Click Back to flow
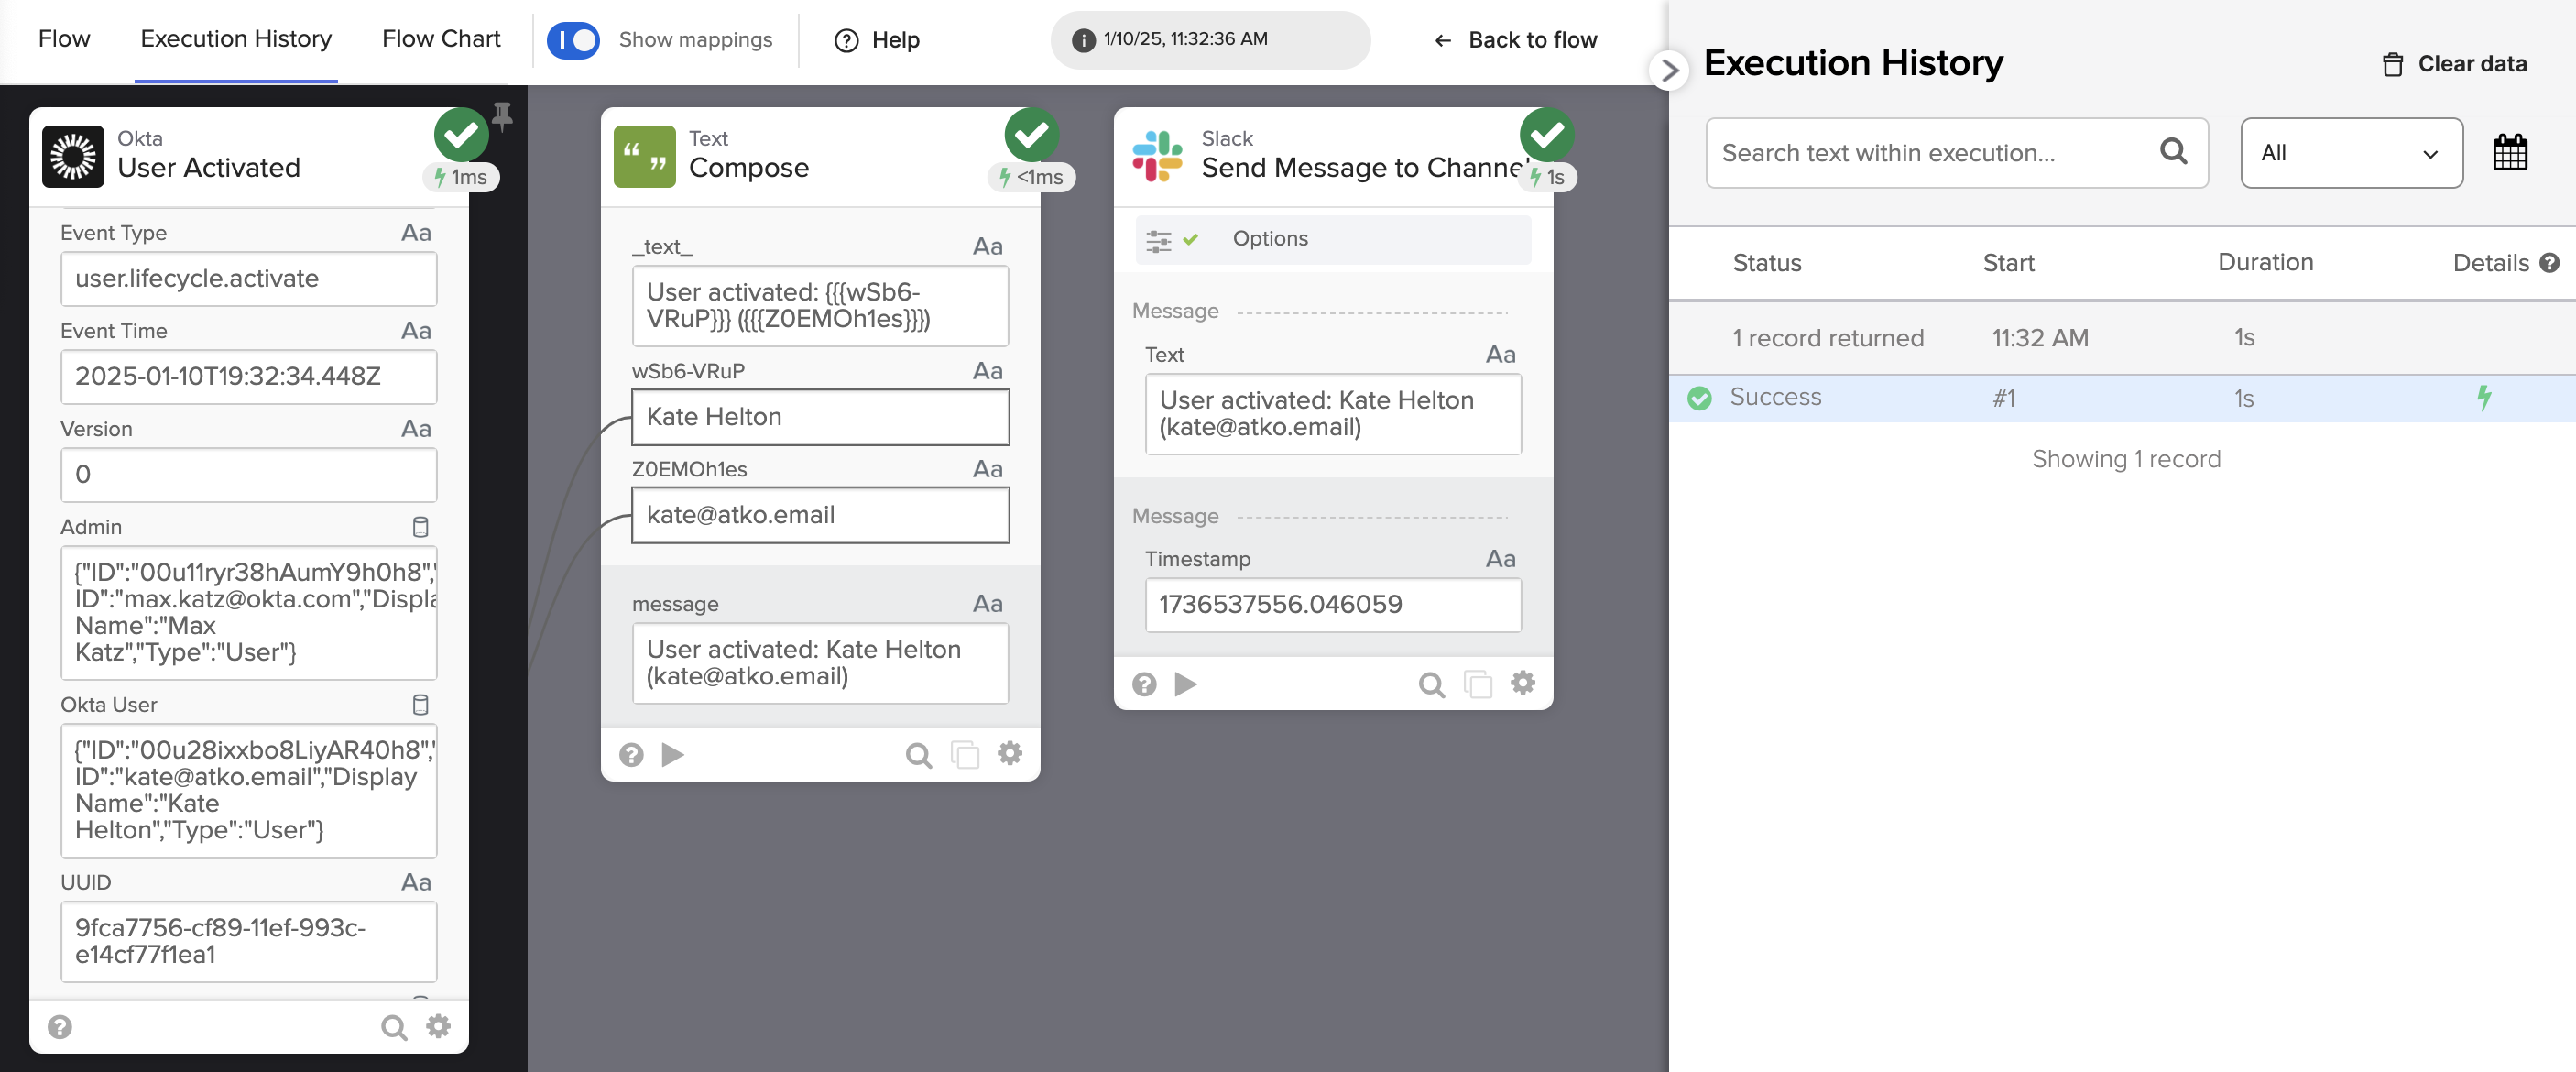The height and width of the screenshot is (1072, 2576). pyautogui.click(x=1515, y=40)
